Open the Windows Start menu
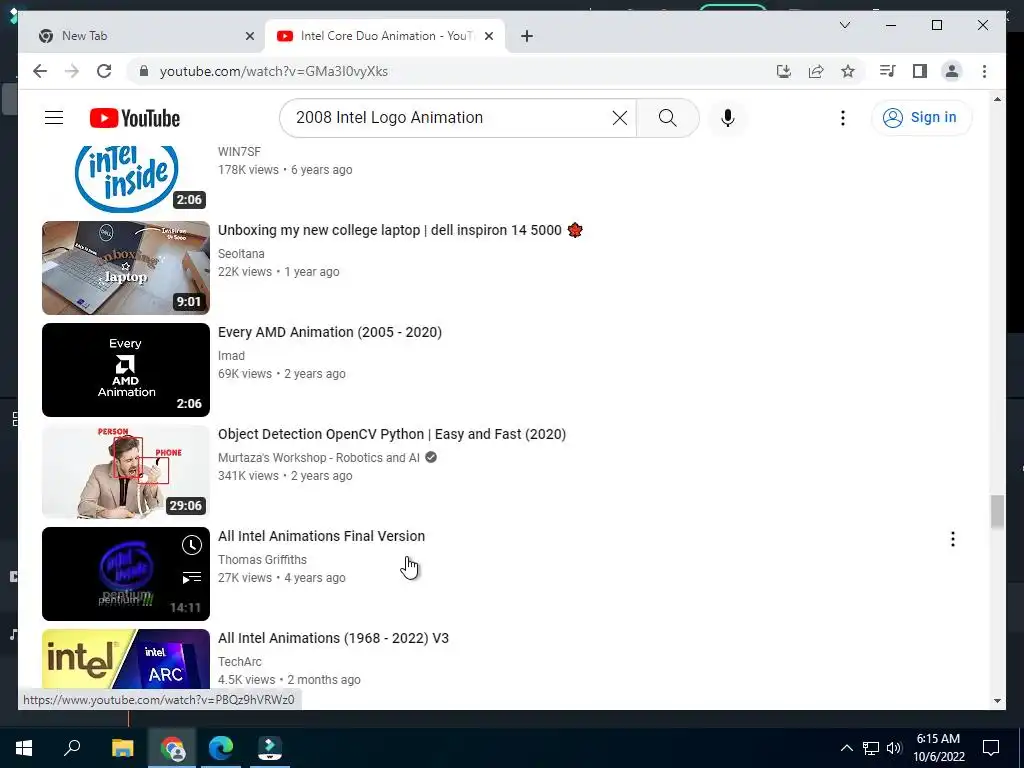This screenshot has width=1024, height=768. 24,748
